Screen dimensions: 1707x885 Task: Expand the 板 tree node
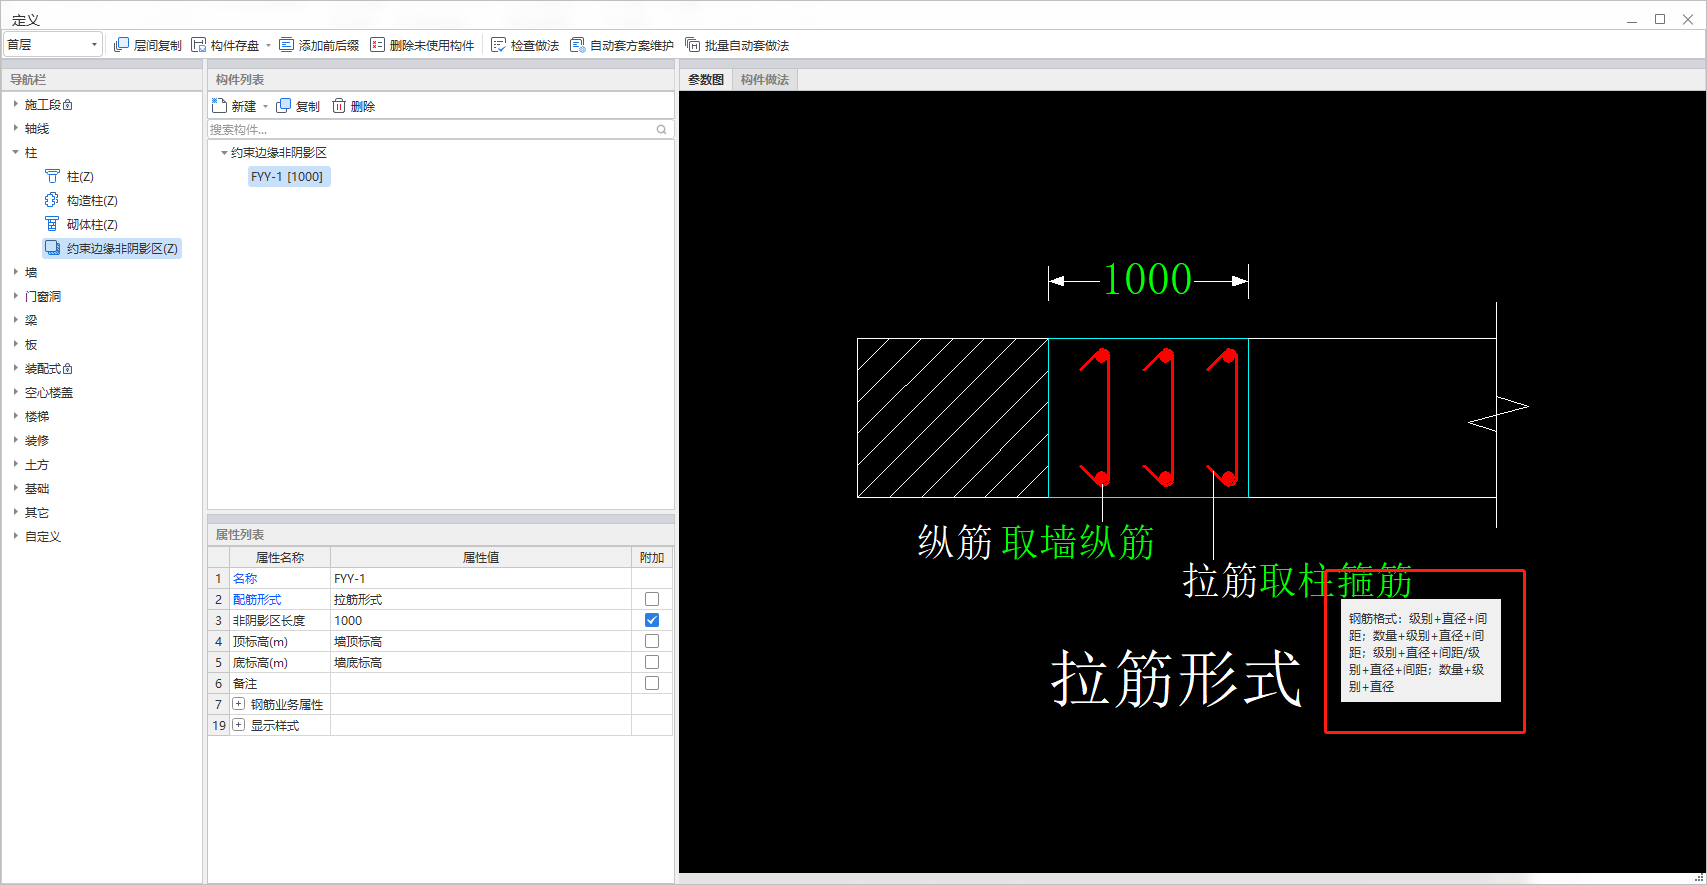click(15, 344)
